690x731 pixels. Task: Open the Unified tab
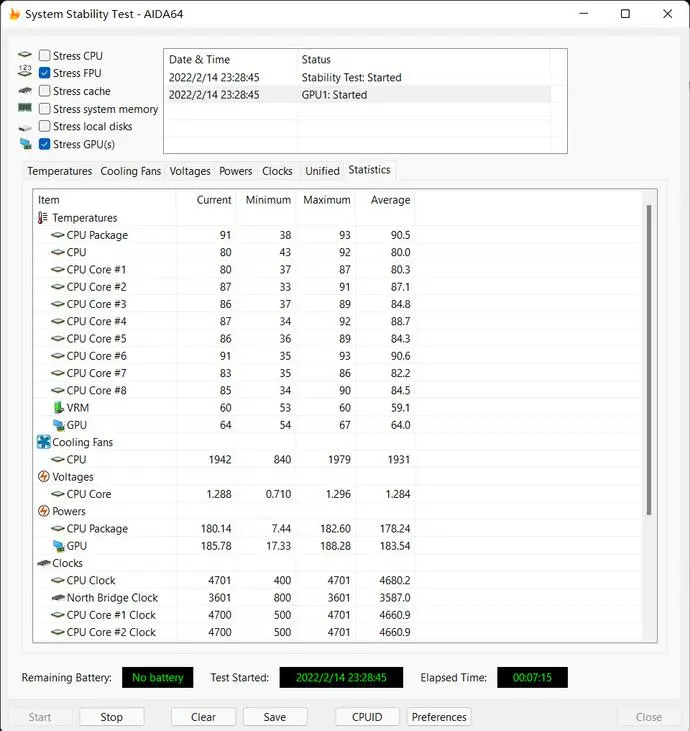click(322, 171)
